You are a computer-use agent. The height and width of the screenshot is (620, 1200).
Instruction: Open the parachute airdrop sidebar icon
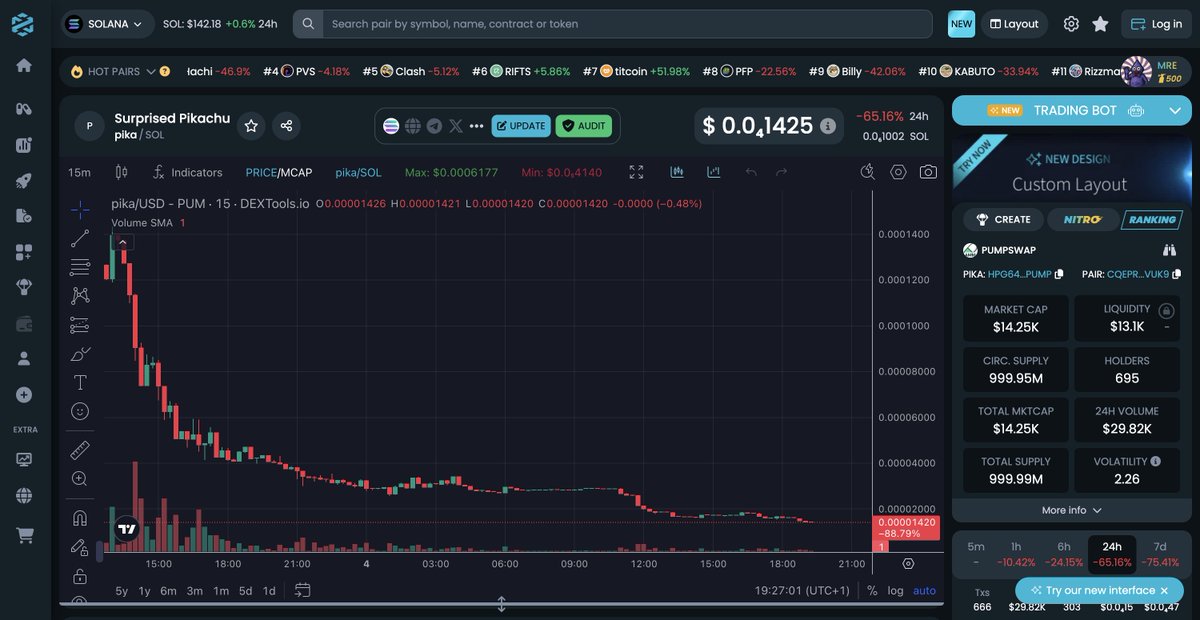tap(23, 286)
